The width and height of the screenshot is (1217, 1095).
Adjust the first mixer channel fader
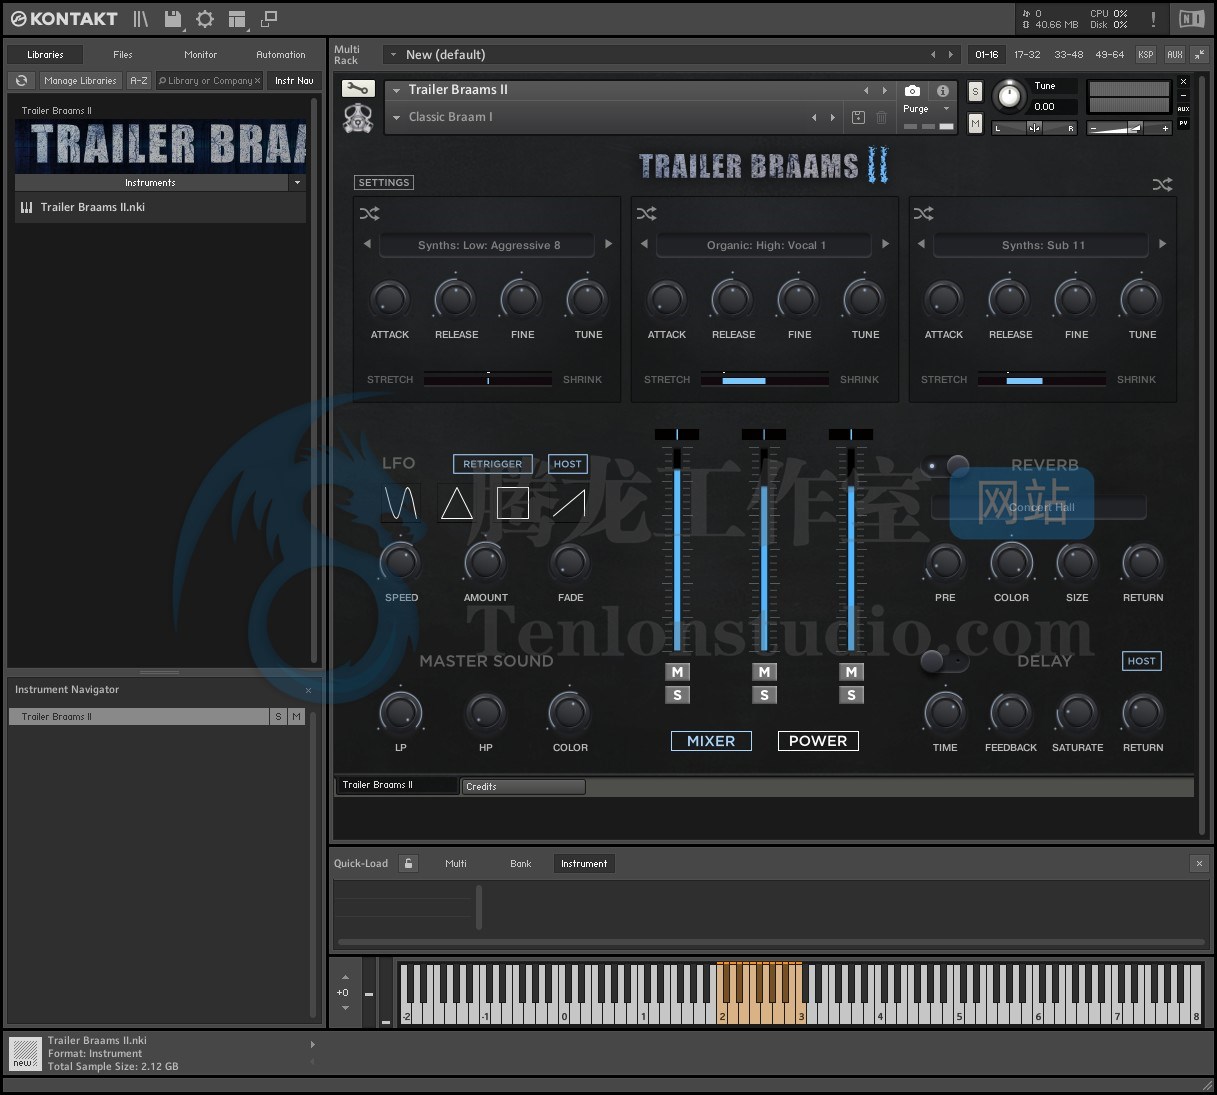[677, 550]
